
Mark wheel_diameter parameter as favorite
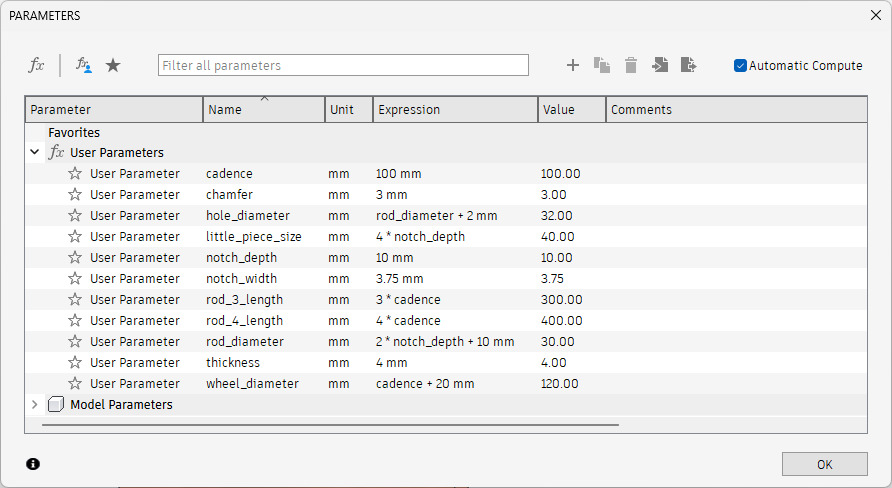pyautogui.click(x=75, y=383)
